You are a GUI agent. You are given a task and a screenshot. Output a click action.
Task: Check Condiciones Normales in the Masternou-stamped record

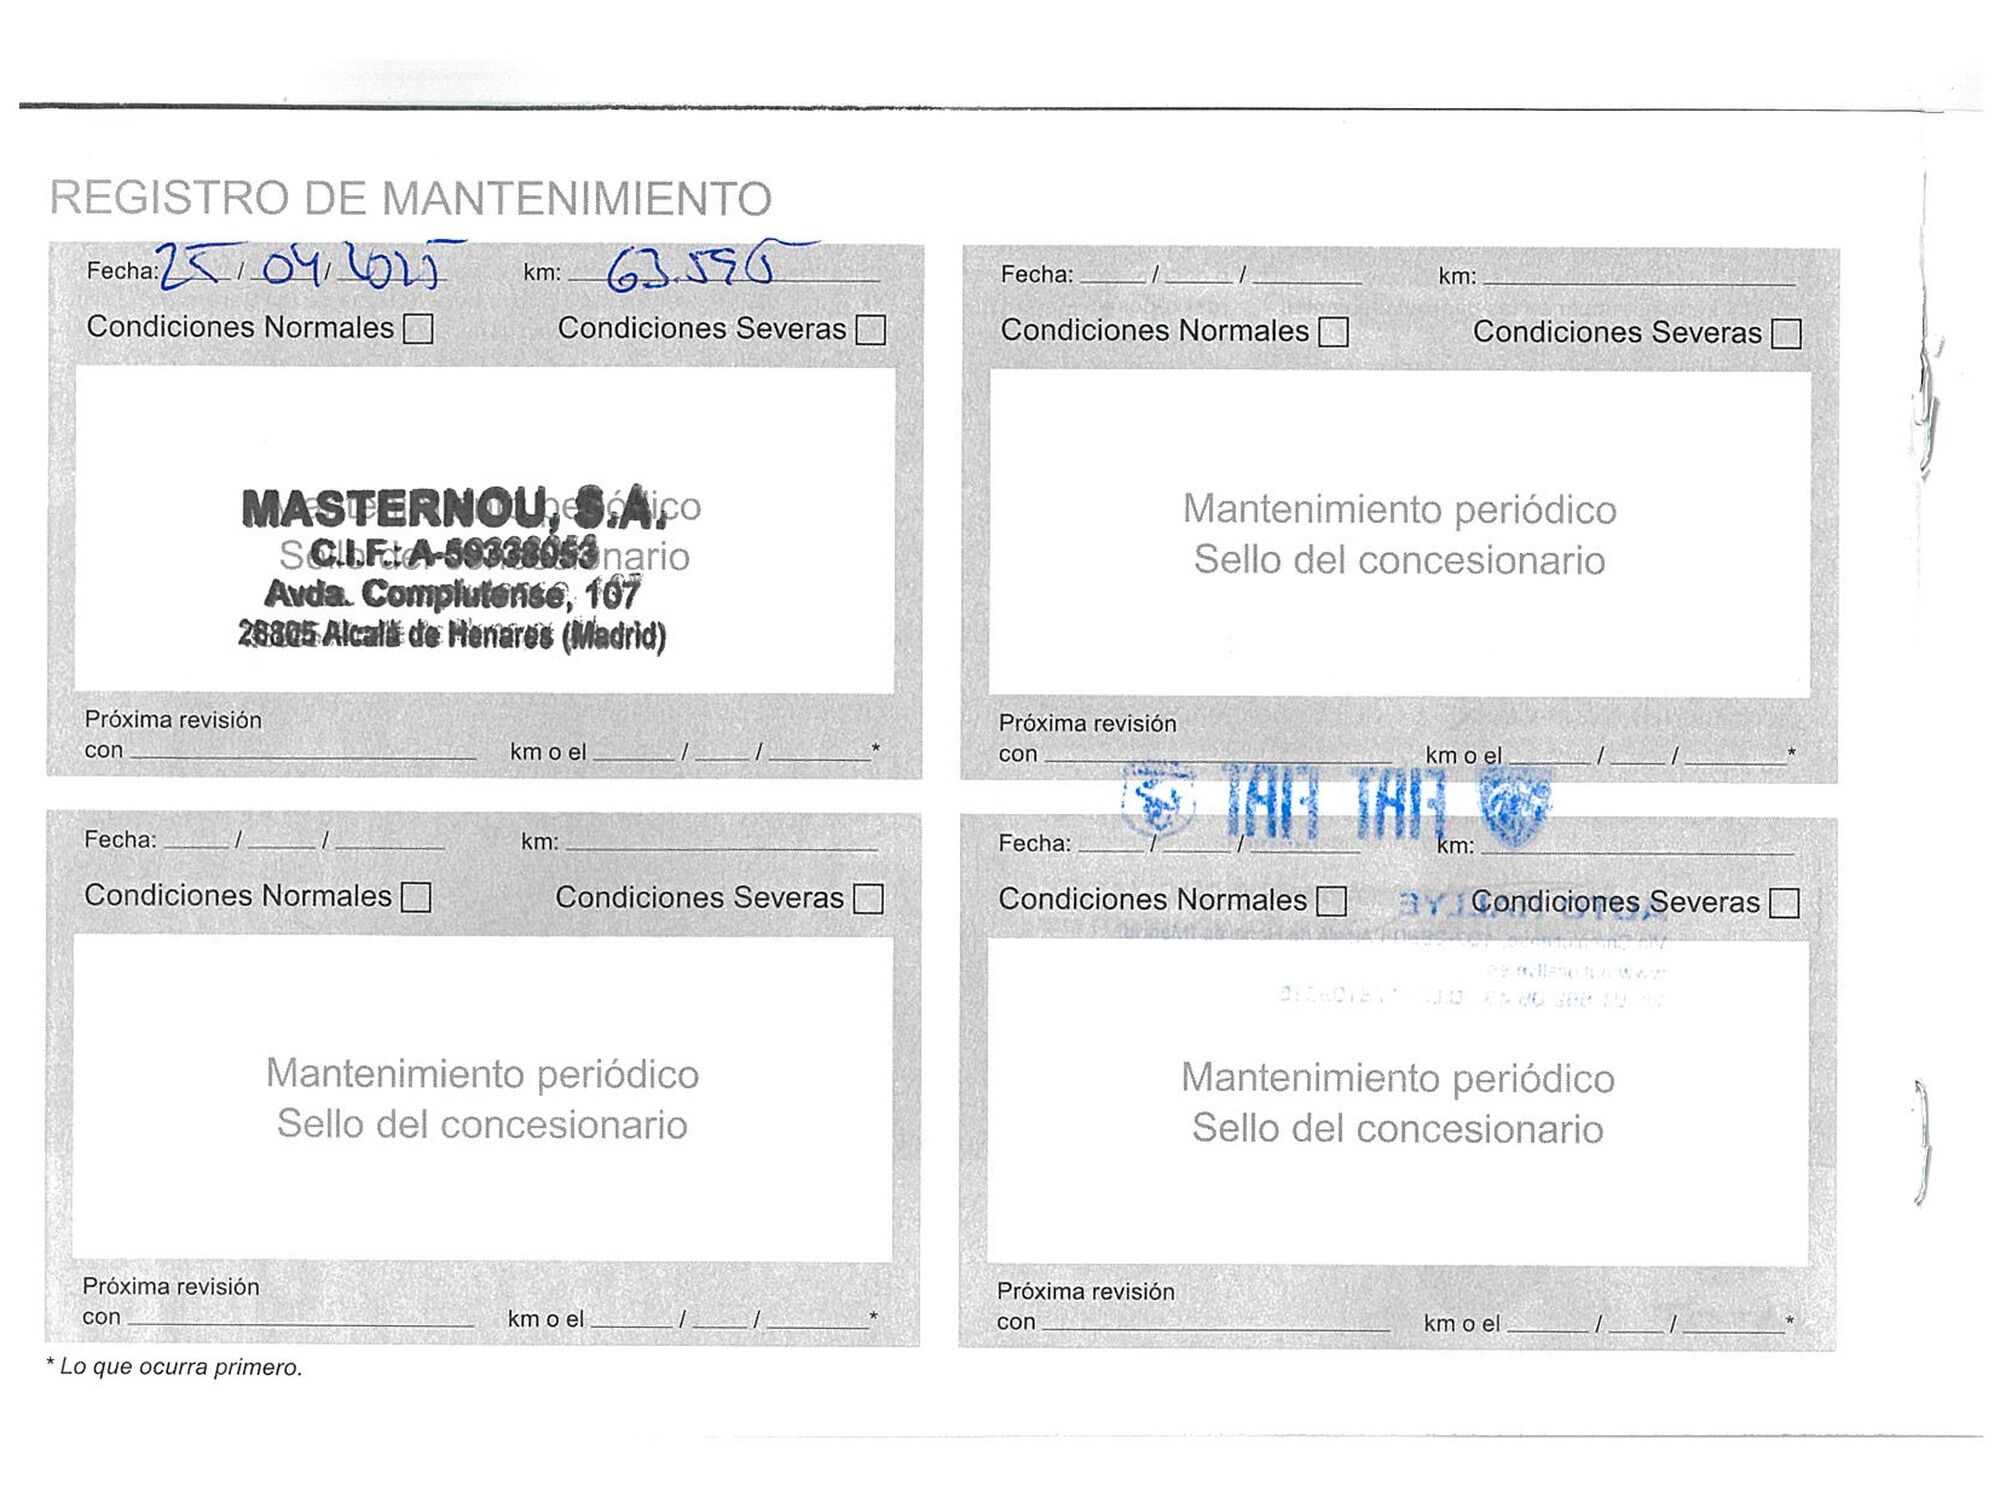(x=418, y=329)
